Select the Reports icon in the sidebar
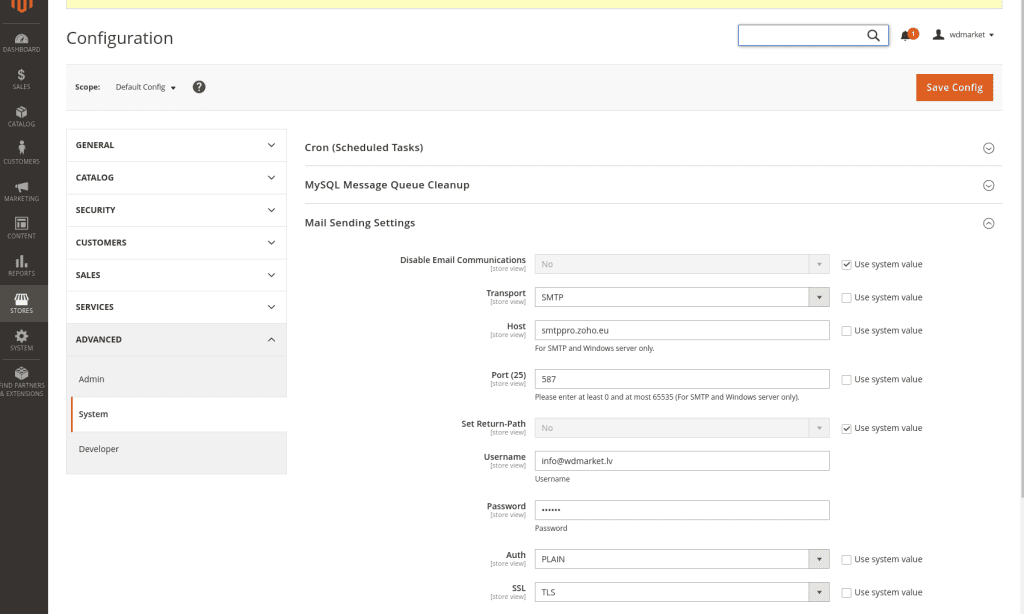Screen dimensions: 1024x614 (x=21, y=266)
